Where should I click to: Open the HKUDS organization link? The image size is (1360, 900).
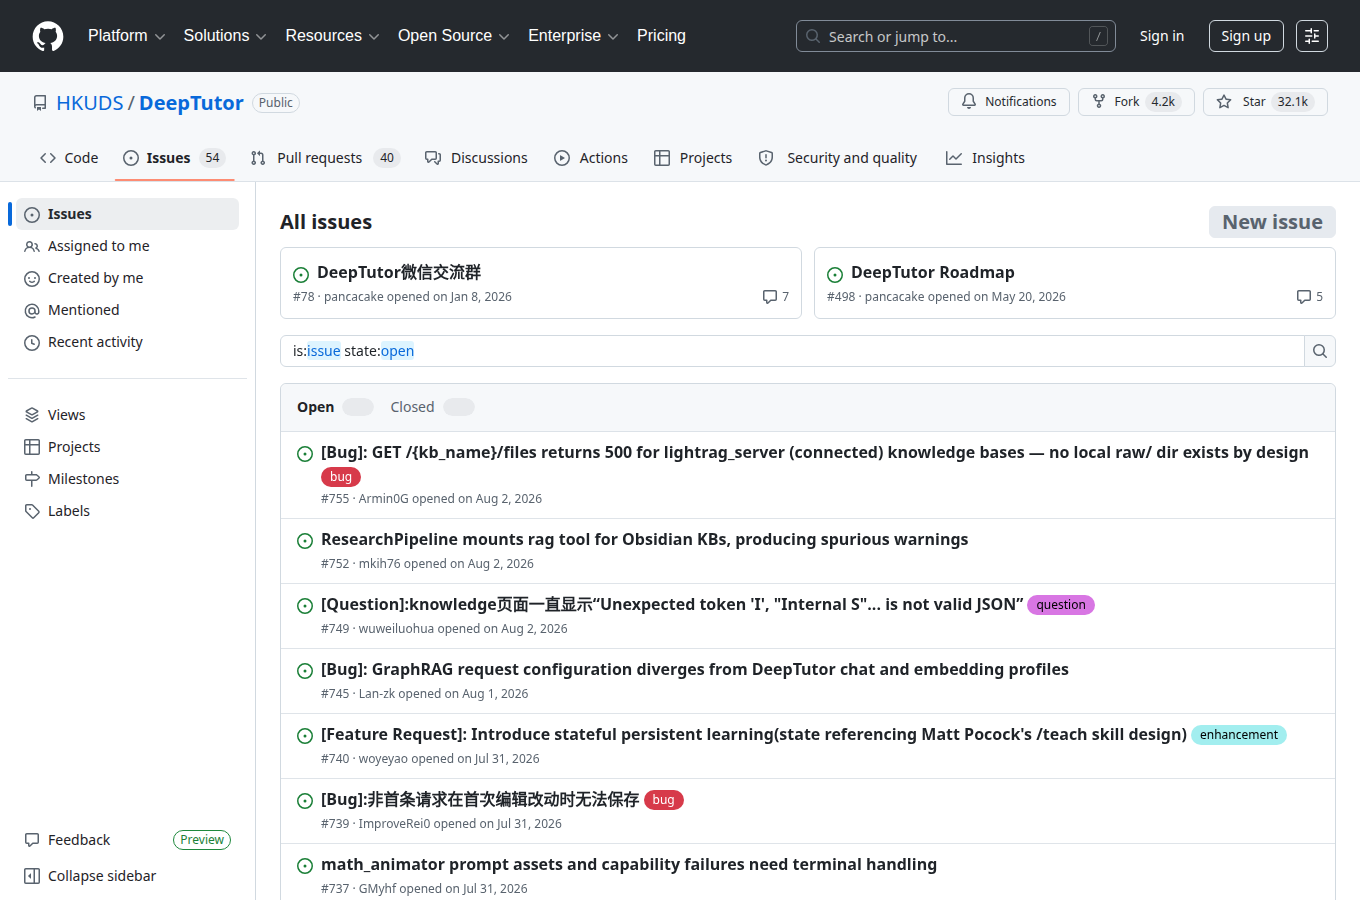[x=90, y=103]
